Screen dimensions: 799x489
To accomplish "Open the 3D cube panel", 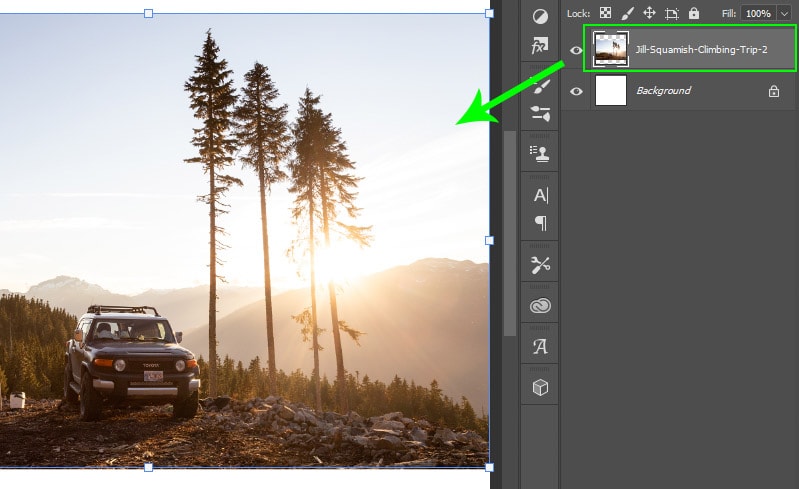I will point(540,388).
